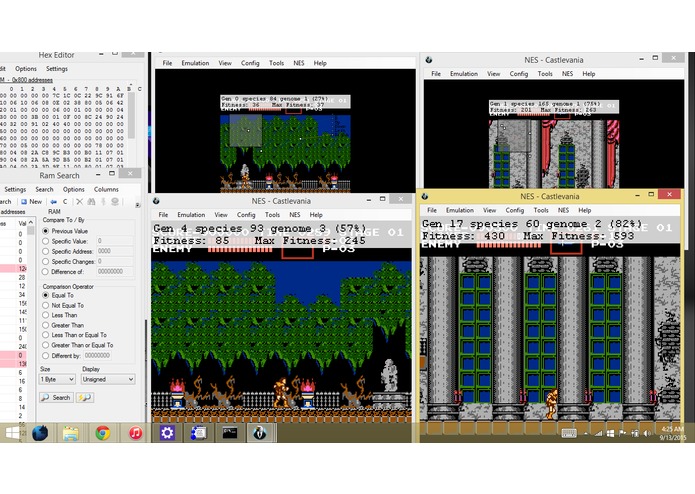Select the Specific Address radio button
Image resolution: width=695 pixels, height=494 pixels.
46,251
